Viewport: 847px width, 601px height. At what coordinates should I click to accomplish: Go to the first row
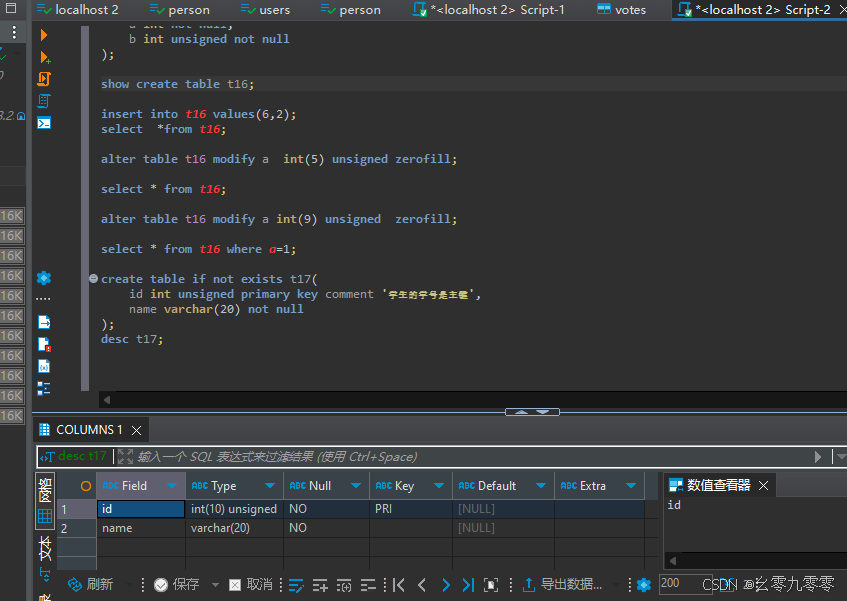click(399, 585)
